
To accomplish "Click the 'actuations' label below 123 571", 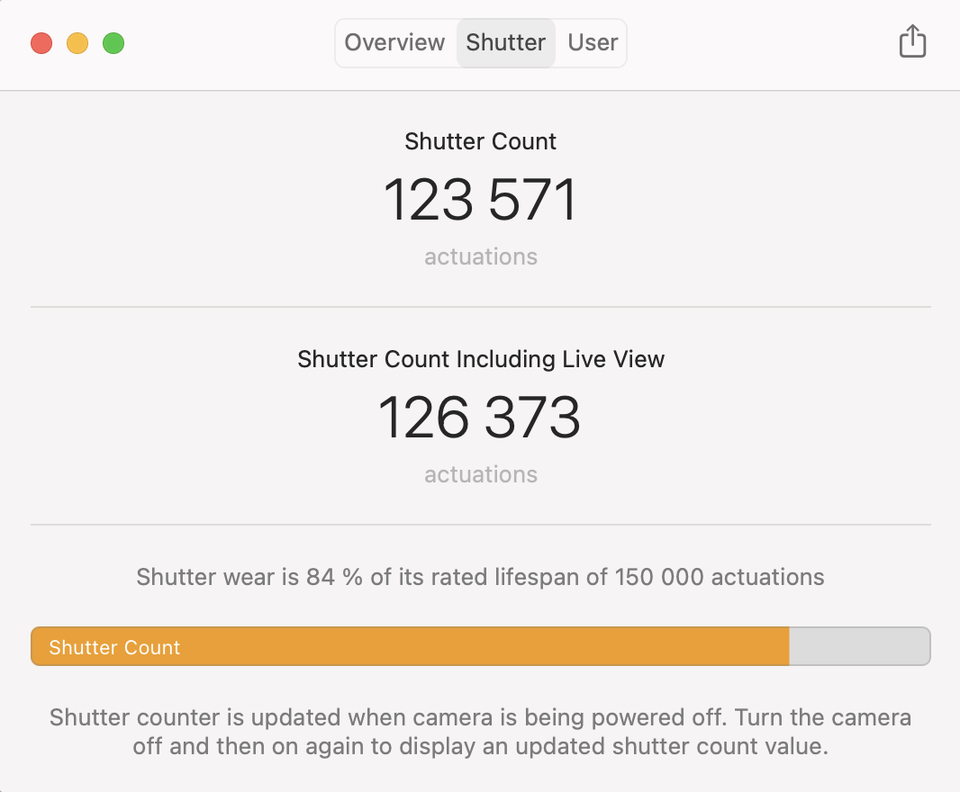I will (480, 257).
